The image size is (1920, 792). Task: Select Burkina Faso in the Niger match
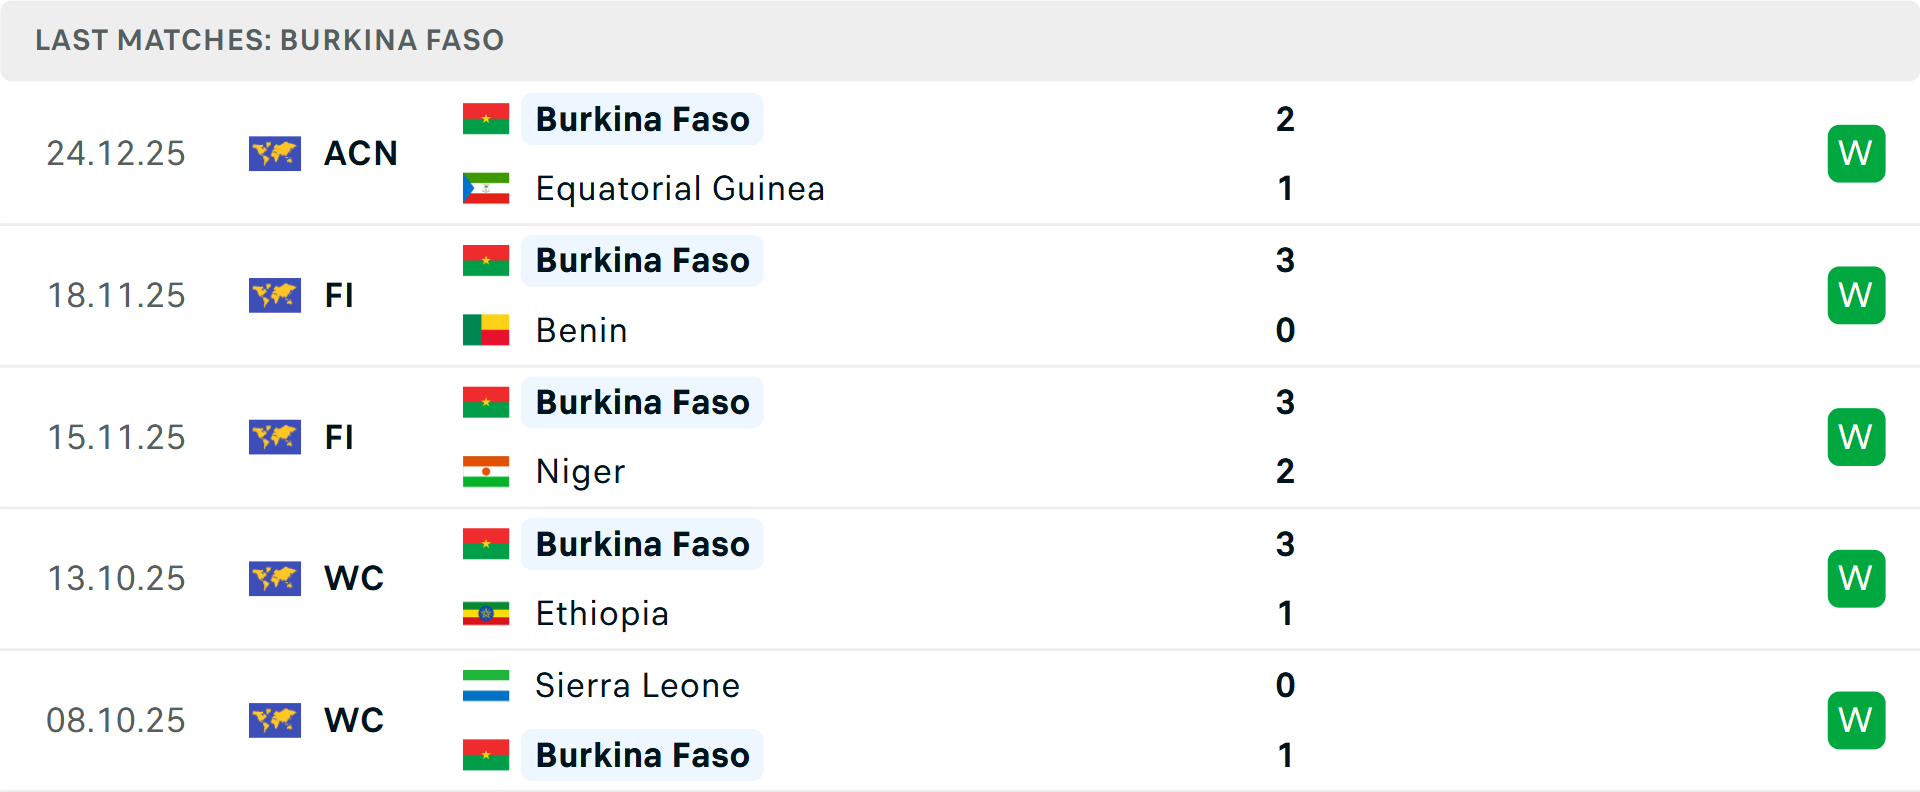coord(642,402)
